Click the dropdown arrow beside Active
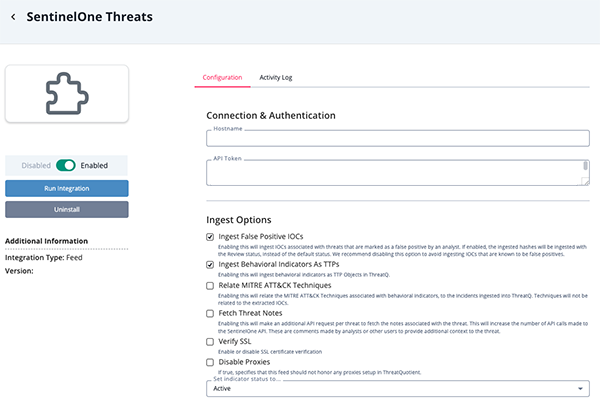 tap(580, 388)
